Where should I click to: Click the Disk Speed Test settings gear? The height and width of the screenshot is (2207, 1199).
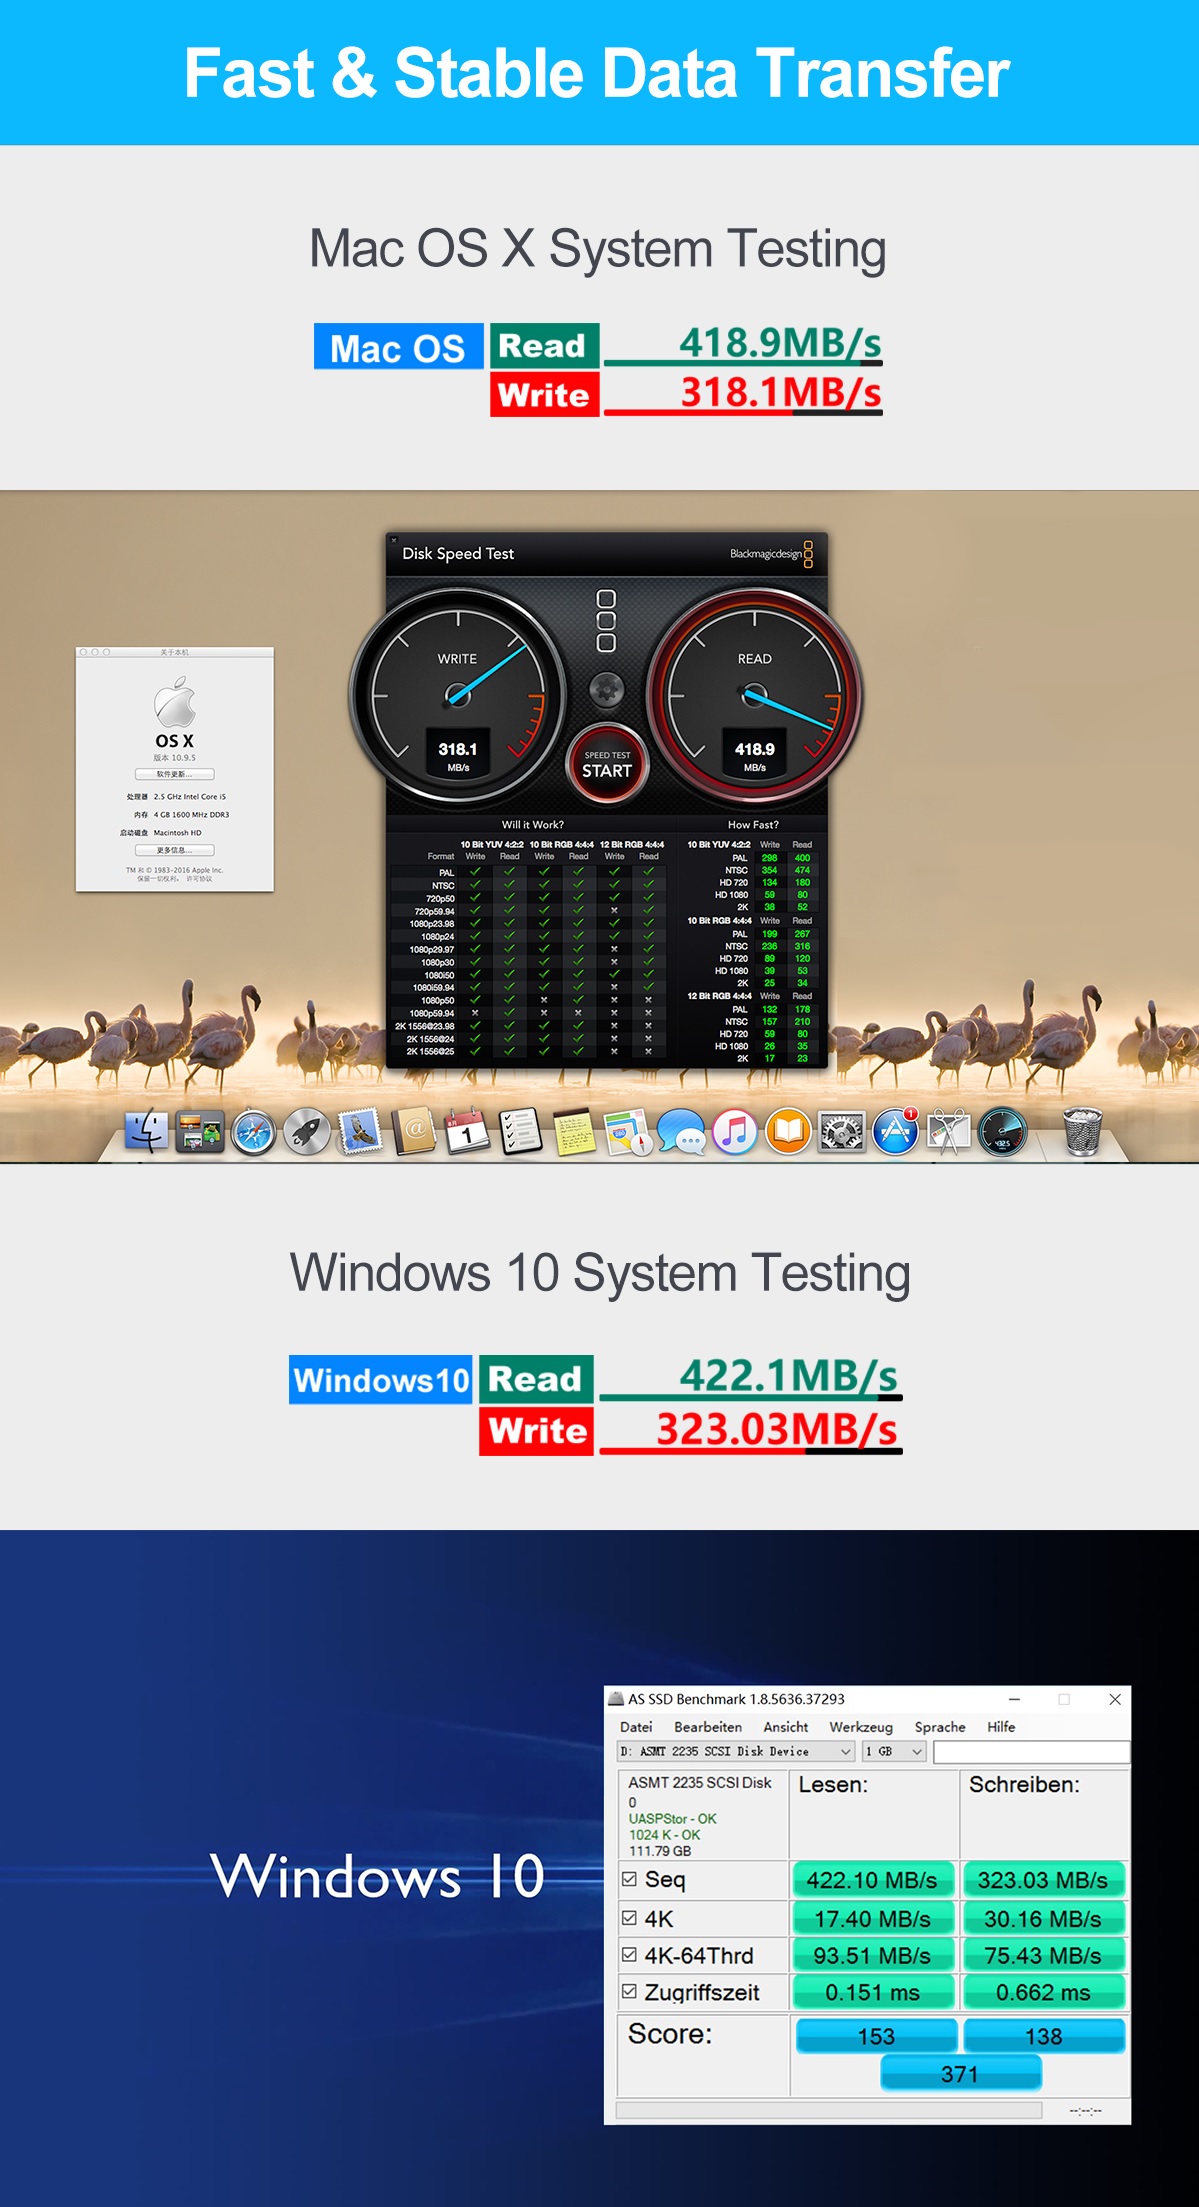[x=606, y=689]
